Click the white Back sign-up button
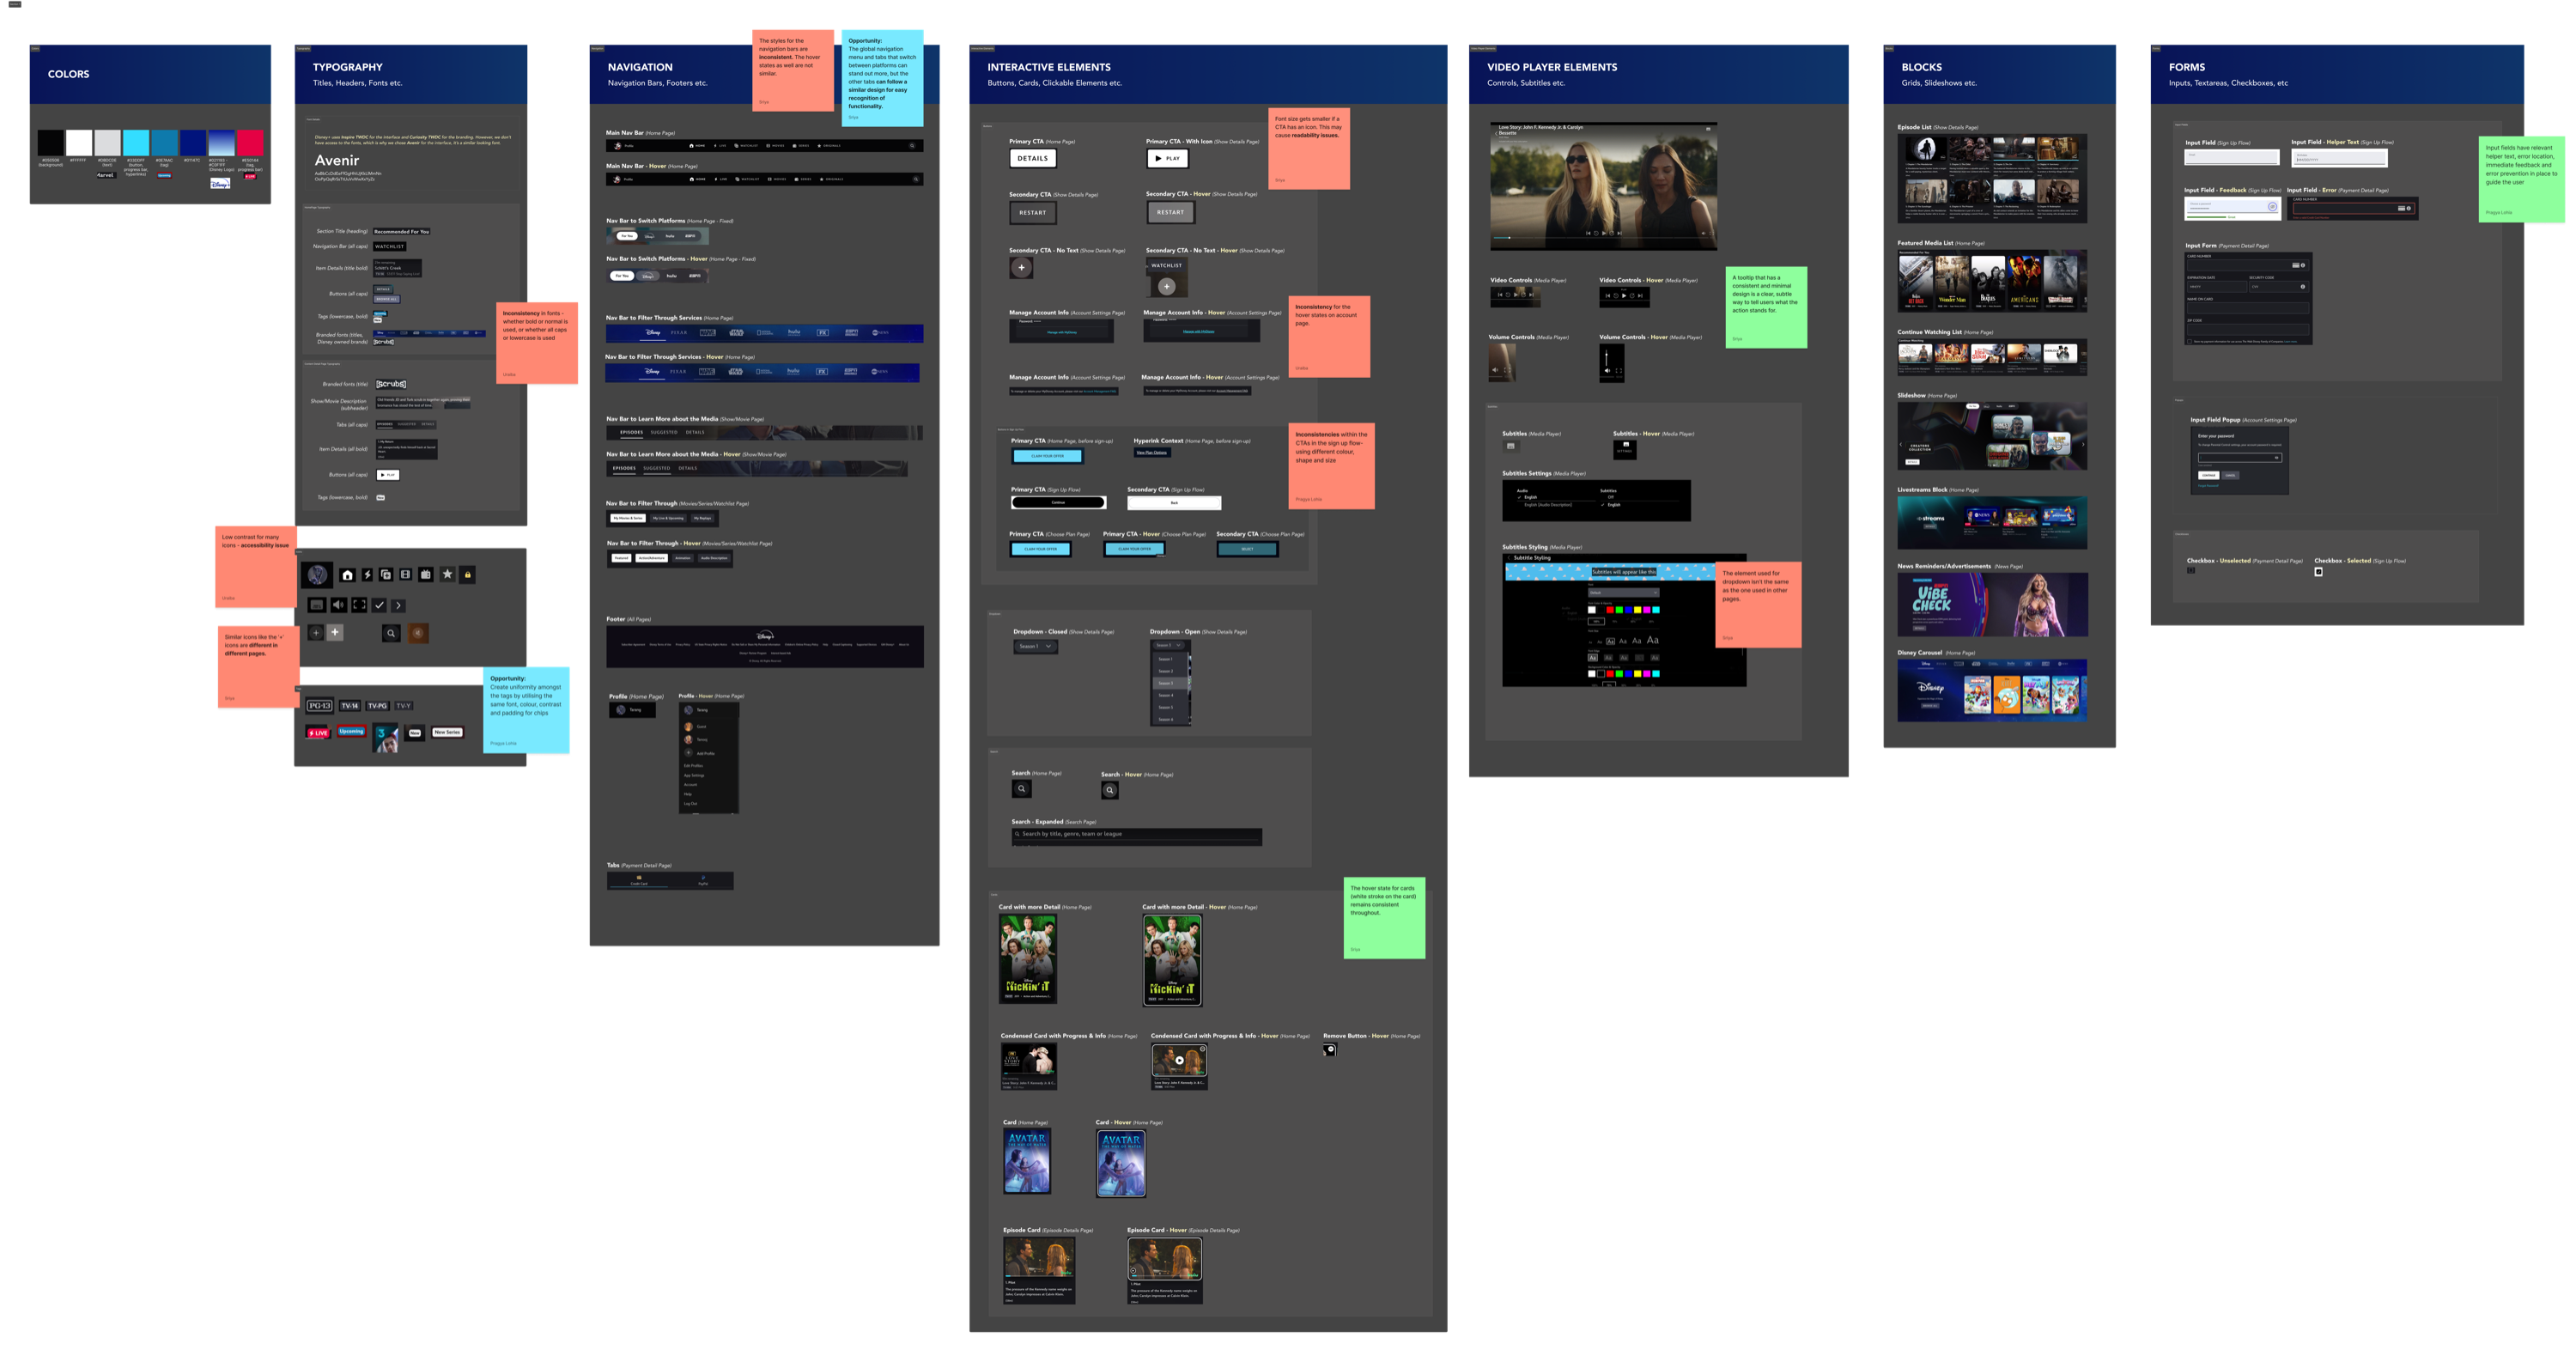The image size is (2576, 1362). (x=1174, y=503)
